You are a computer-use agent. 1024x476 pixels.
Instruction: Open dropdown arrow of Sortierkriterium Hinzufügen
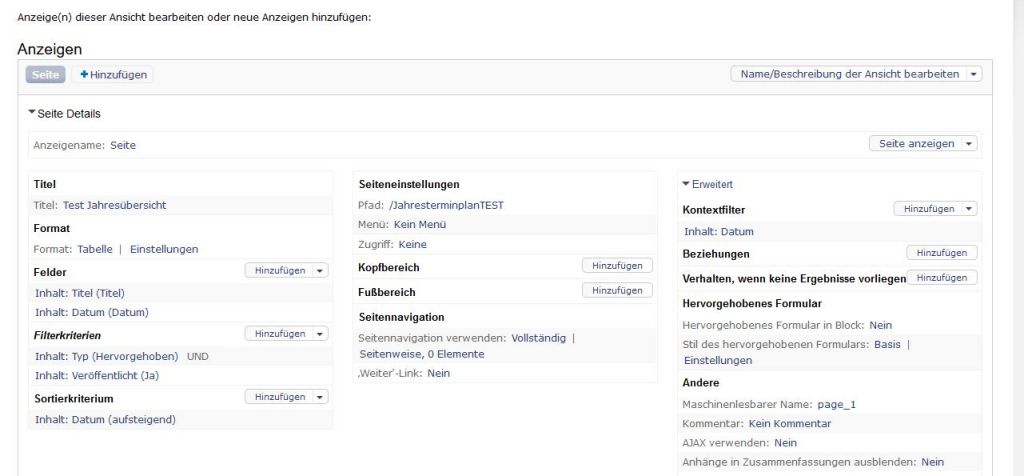click(320, 397)
